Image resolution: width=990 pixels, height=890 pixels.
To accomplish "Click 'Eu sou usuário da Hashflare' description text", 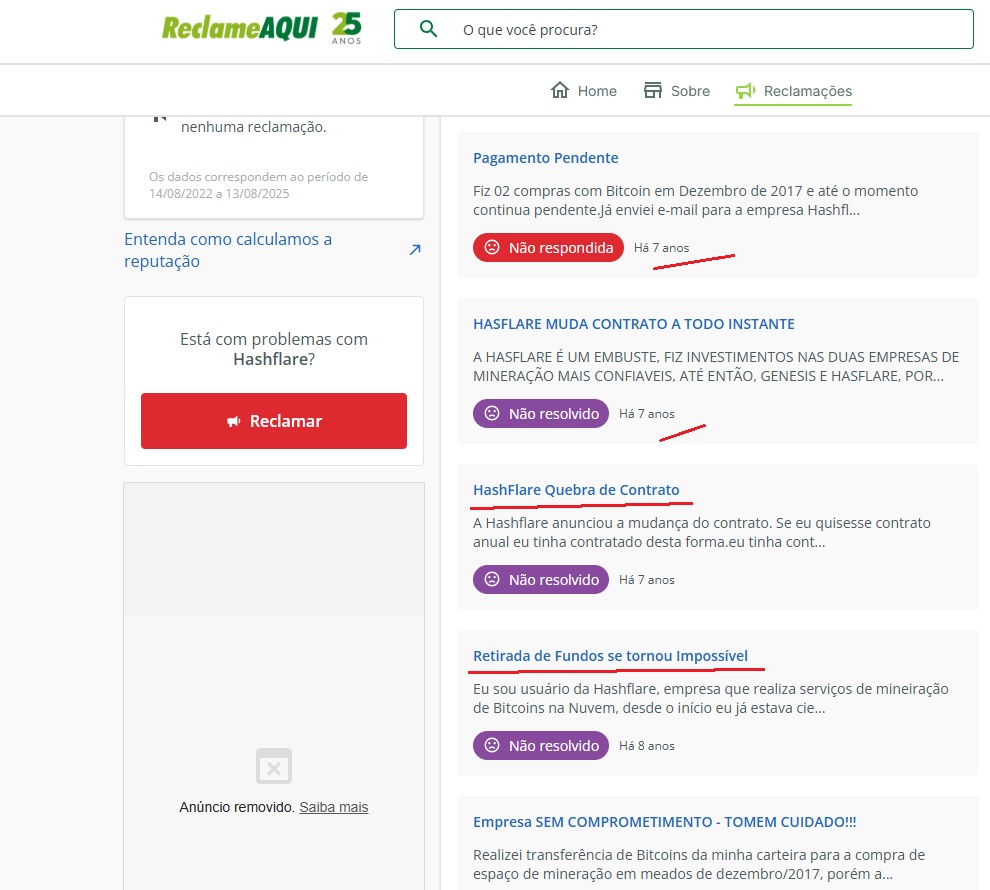I will click(x=710, y=698).
